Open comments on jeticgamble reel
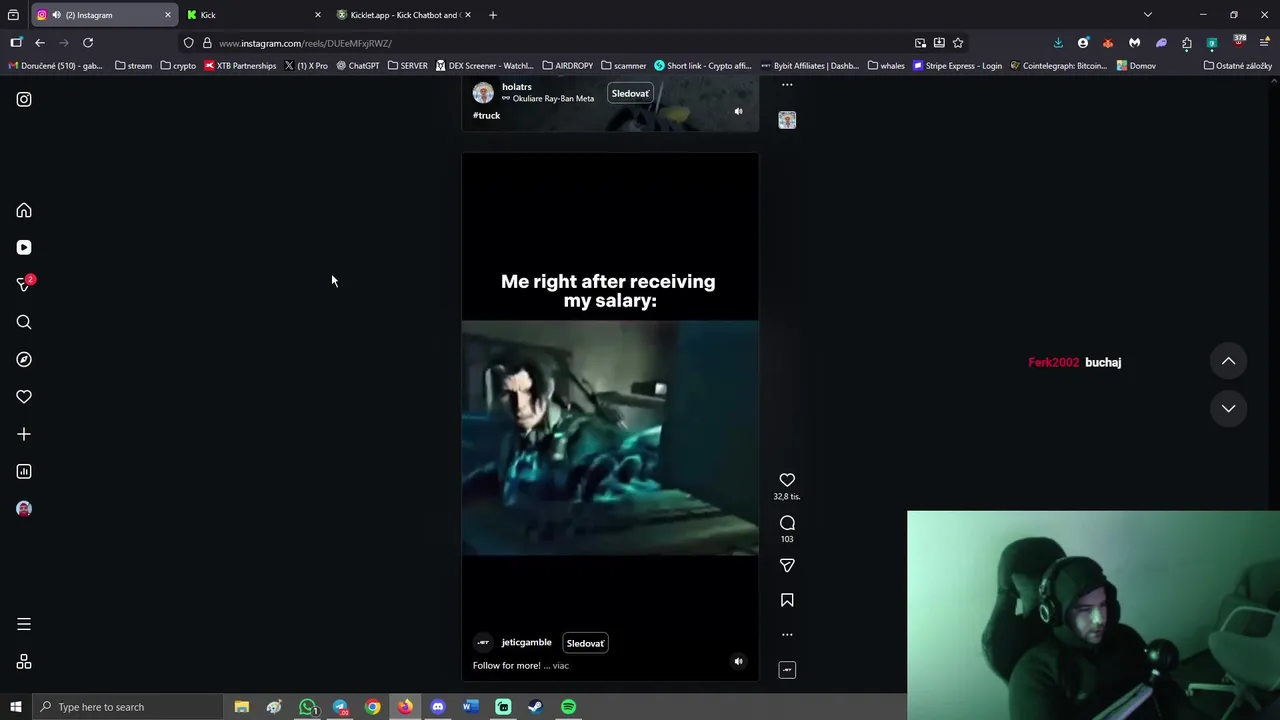Image resolution: width=1280 pixels, height=720 pixels. point(787,523)
